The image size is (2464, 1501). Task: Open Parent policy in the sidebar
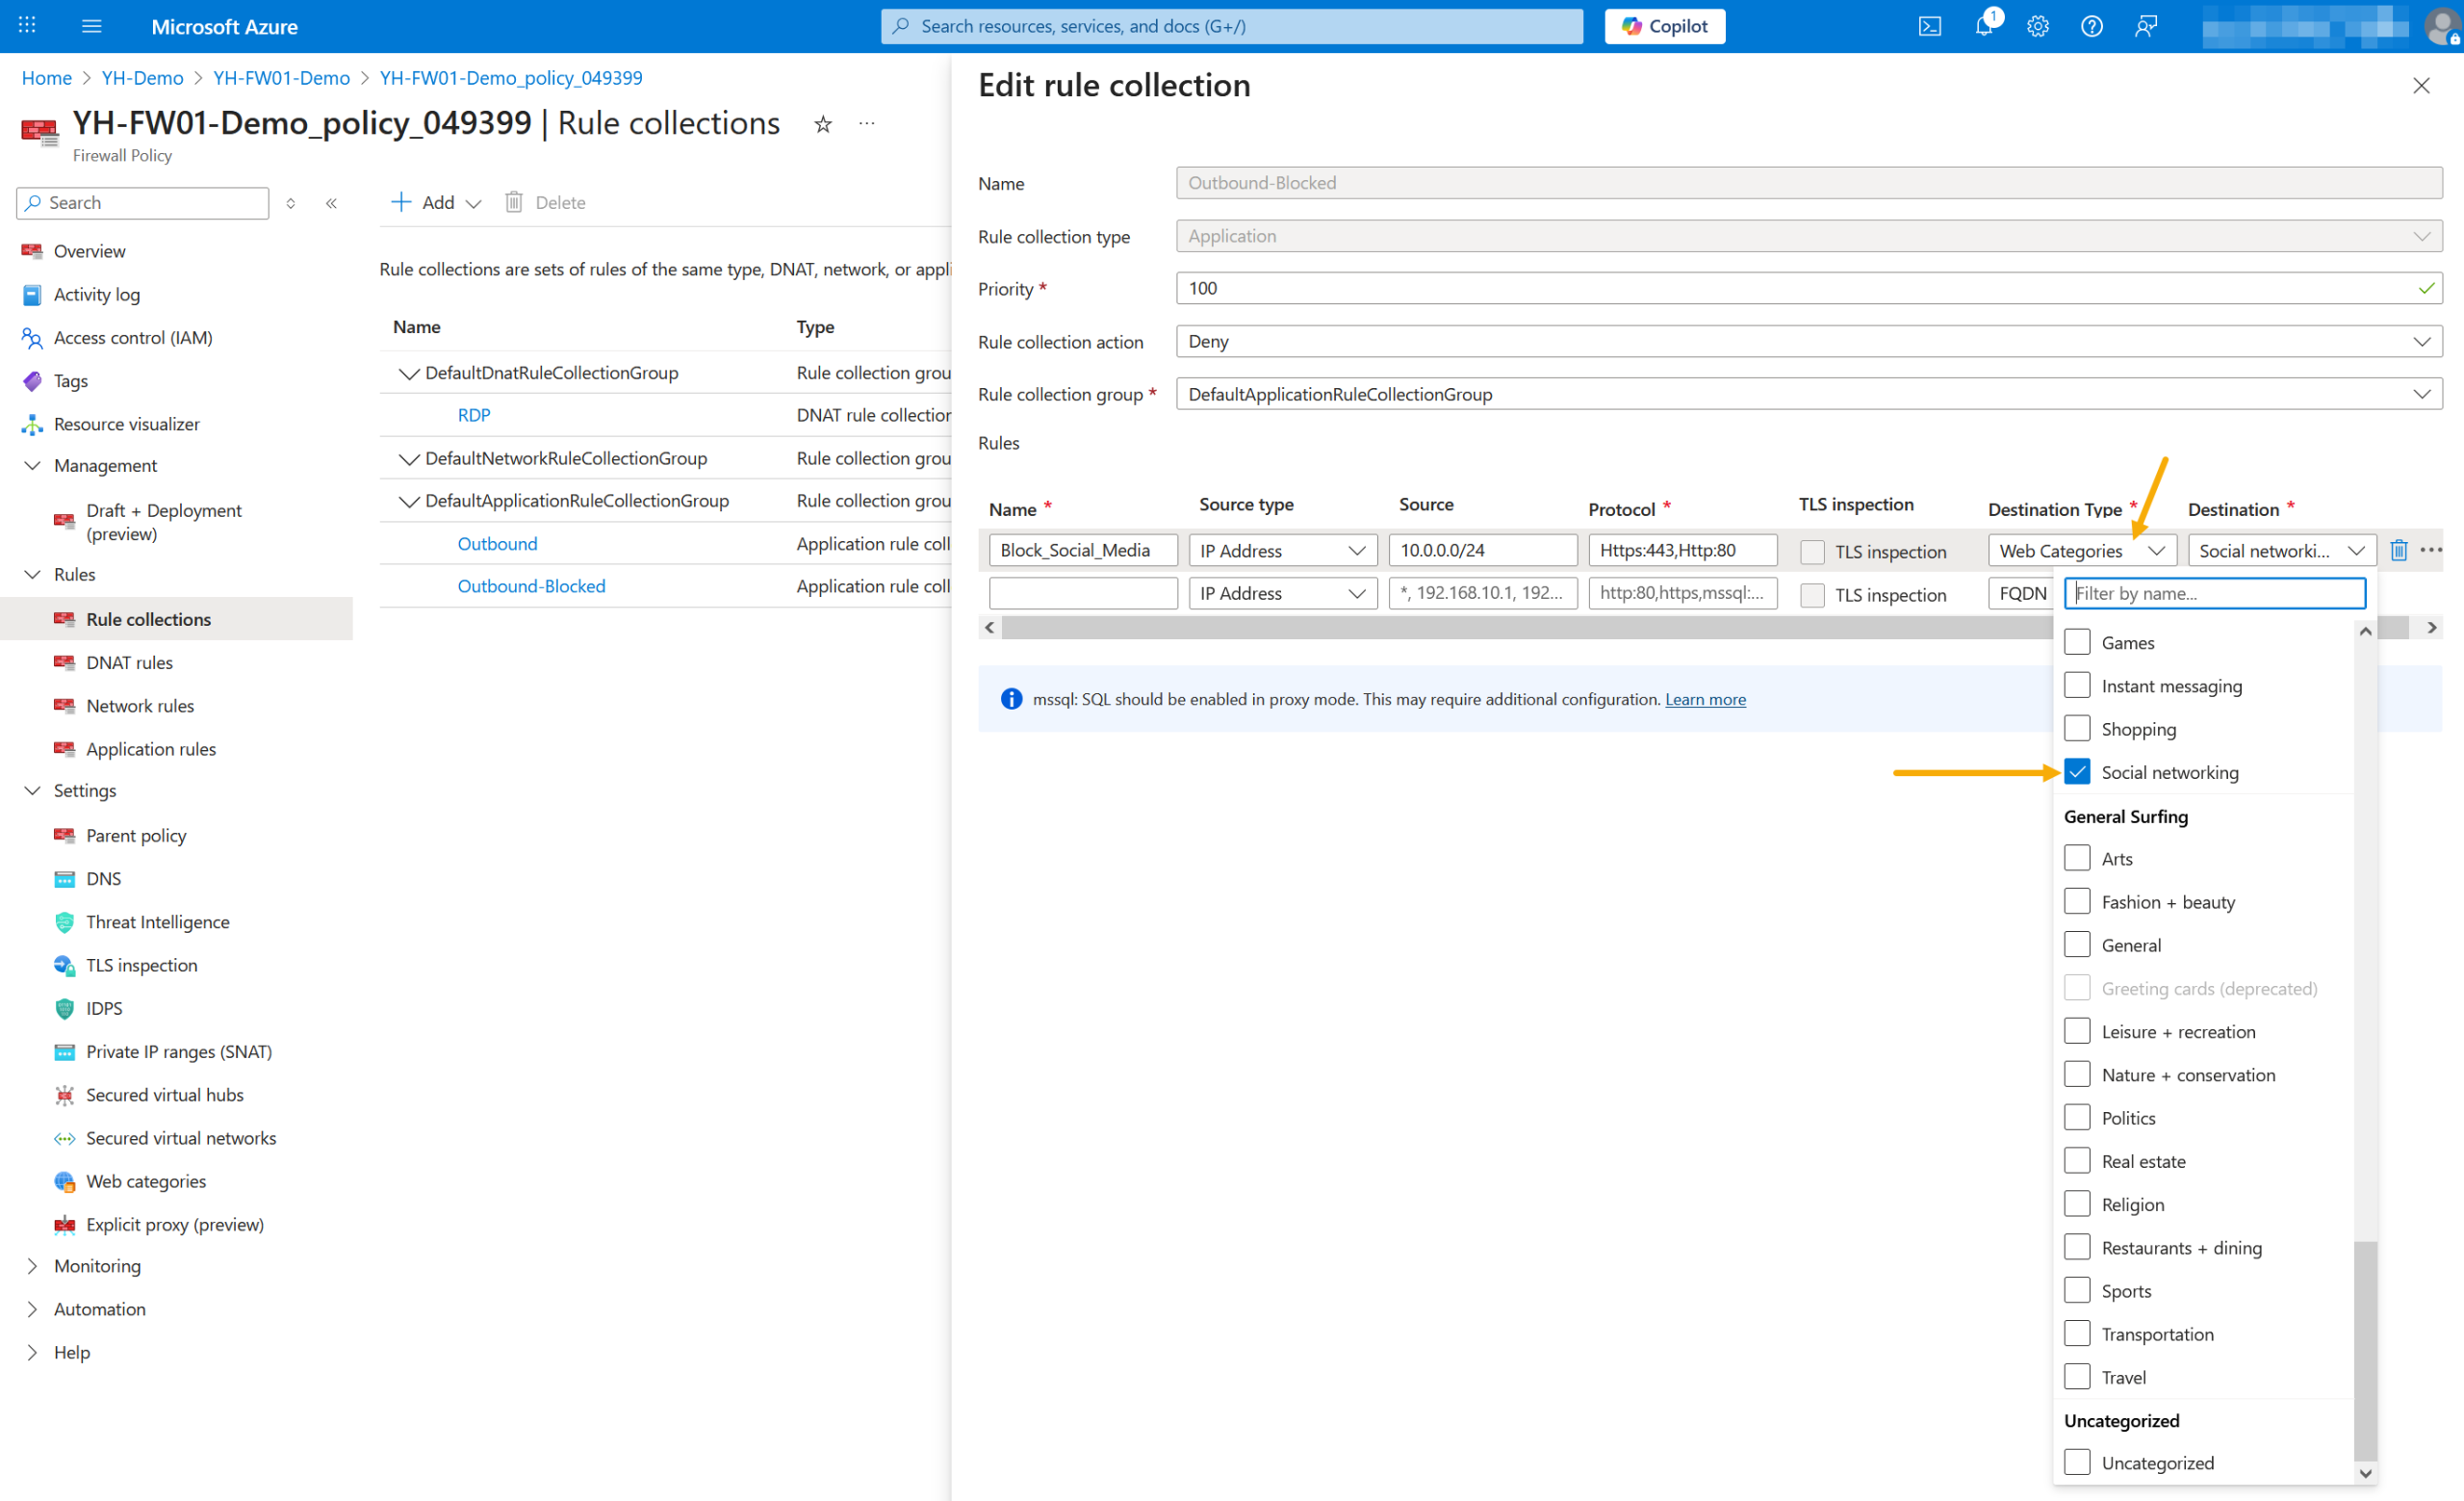click(x=136, y=835)
